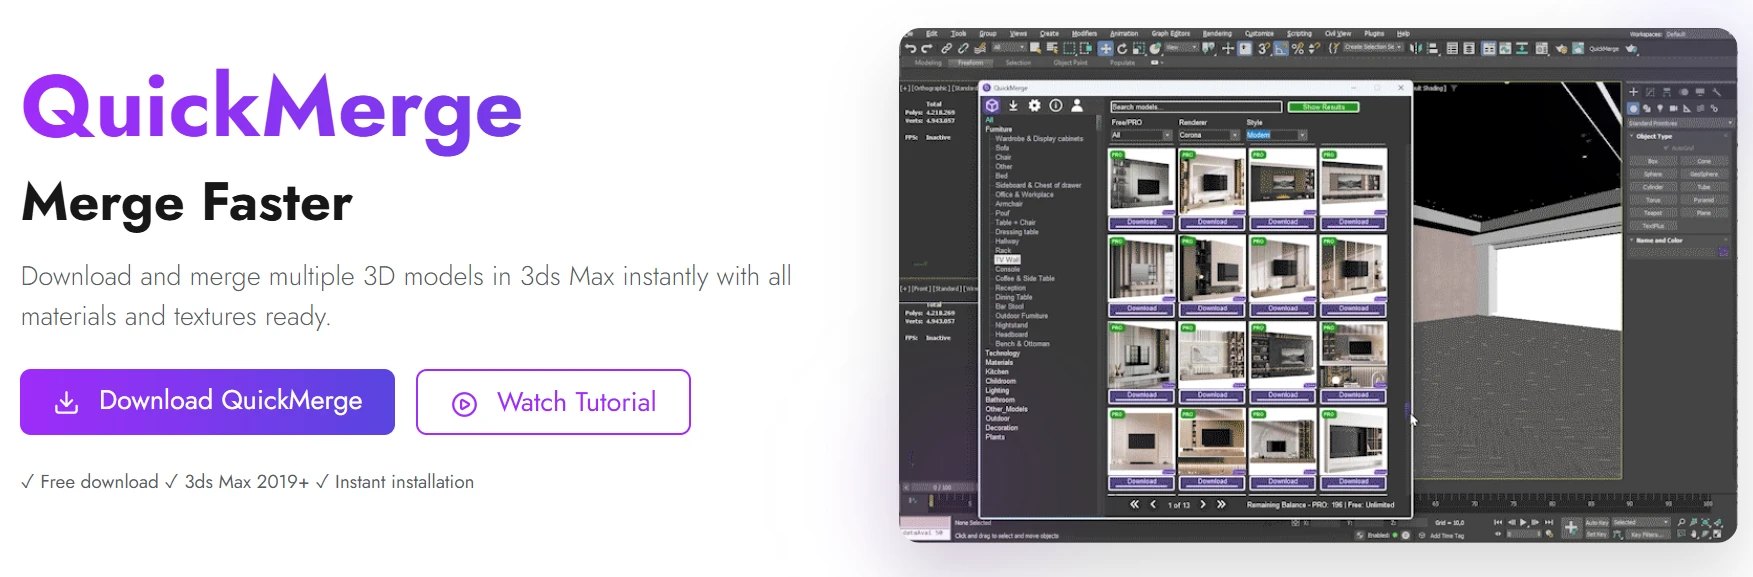Select the Decoration category
The image size is (1753, 577).
coord(1001,428)
